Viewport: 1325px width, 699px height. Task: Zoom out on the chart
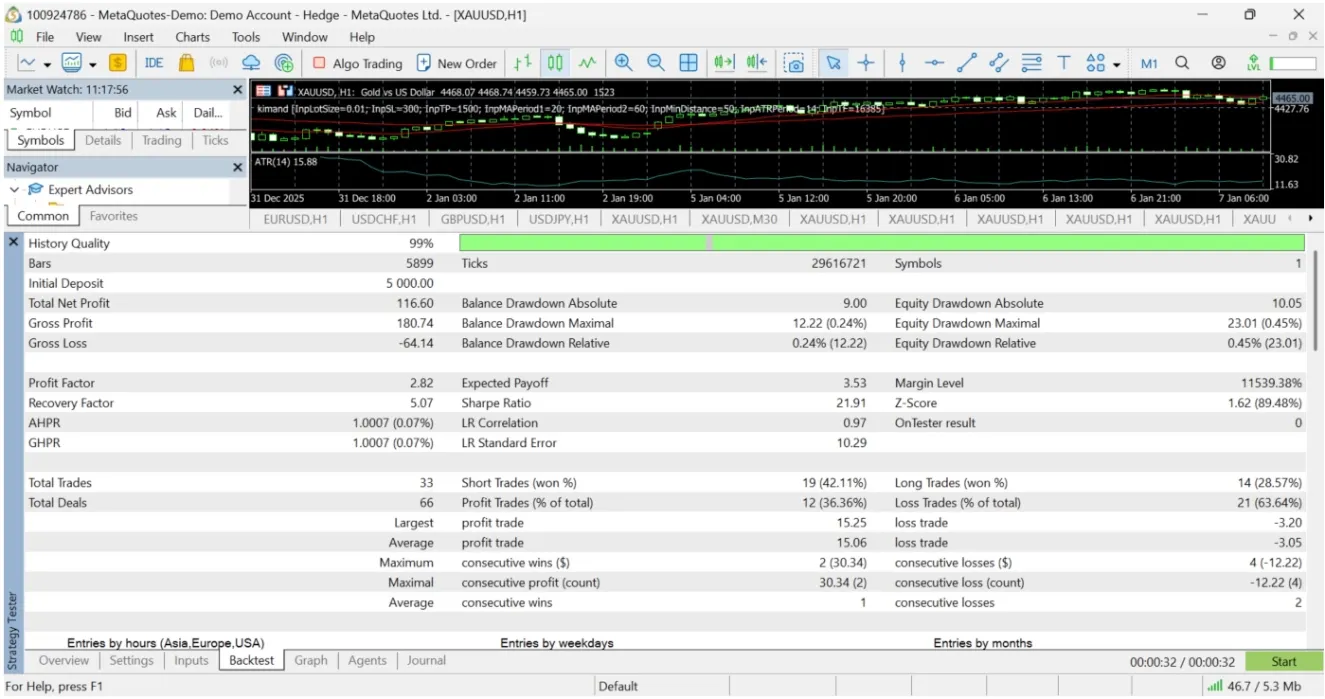click(655, 63)
